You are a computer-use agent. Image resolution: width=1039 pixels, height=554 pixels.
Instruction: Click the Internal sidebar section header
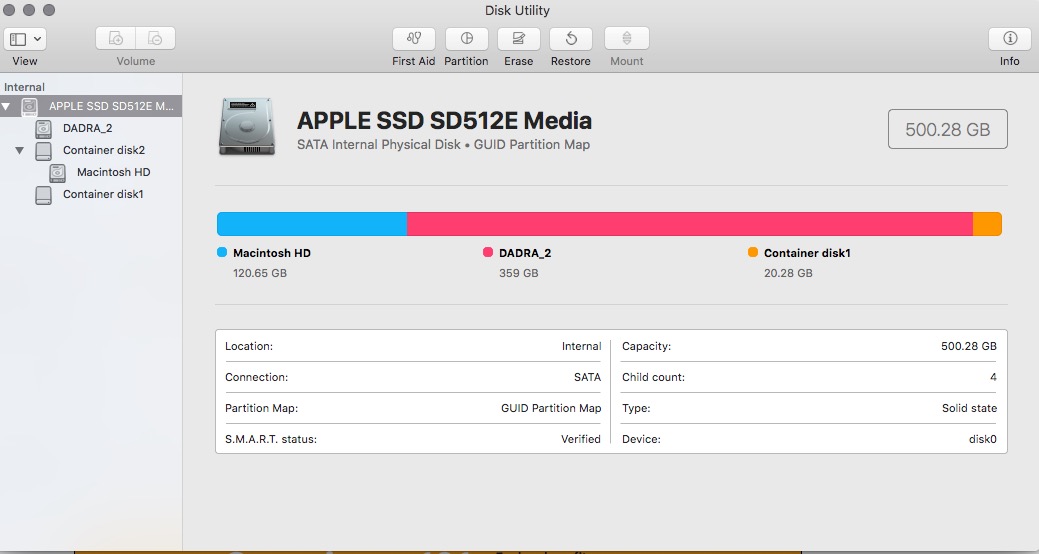(25, 87)
